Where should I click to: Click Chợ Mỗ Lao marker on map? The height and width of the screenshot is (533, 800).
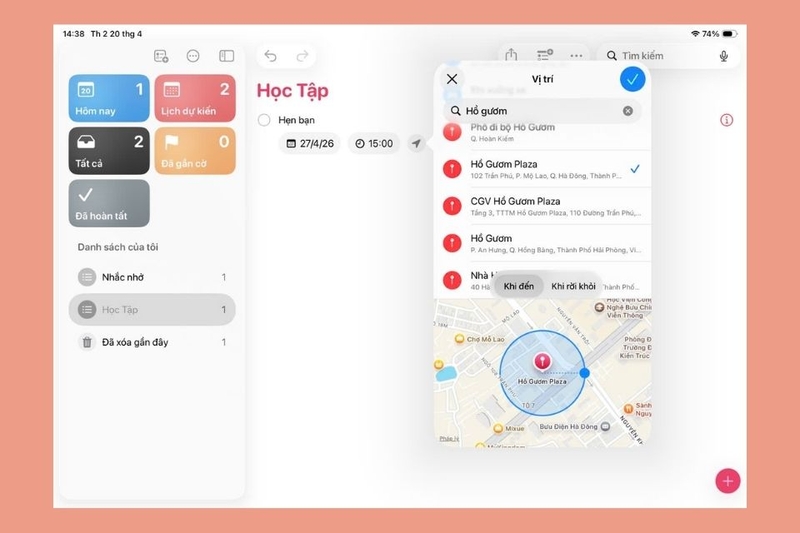459,339
